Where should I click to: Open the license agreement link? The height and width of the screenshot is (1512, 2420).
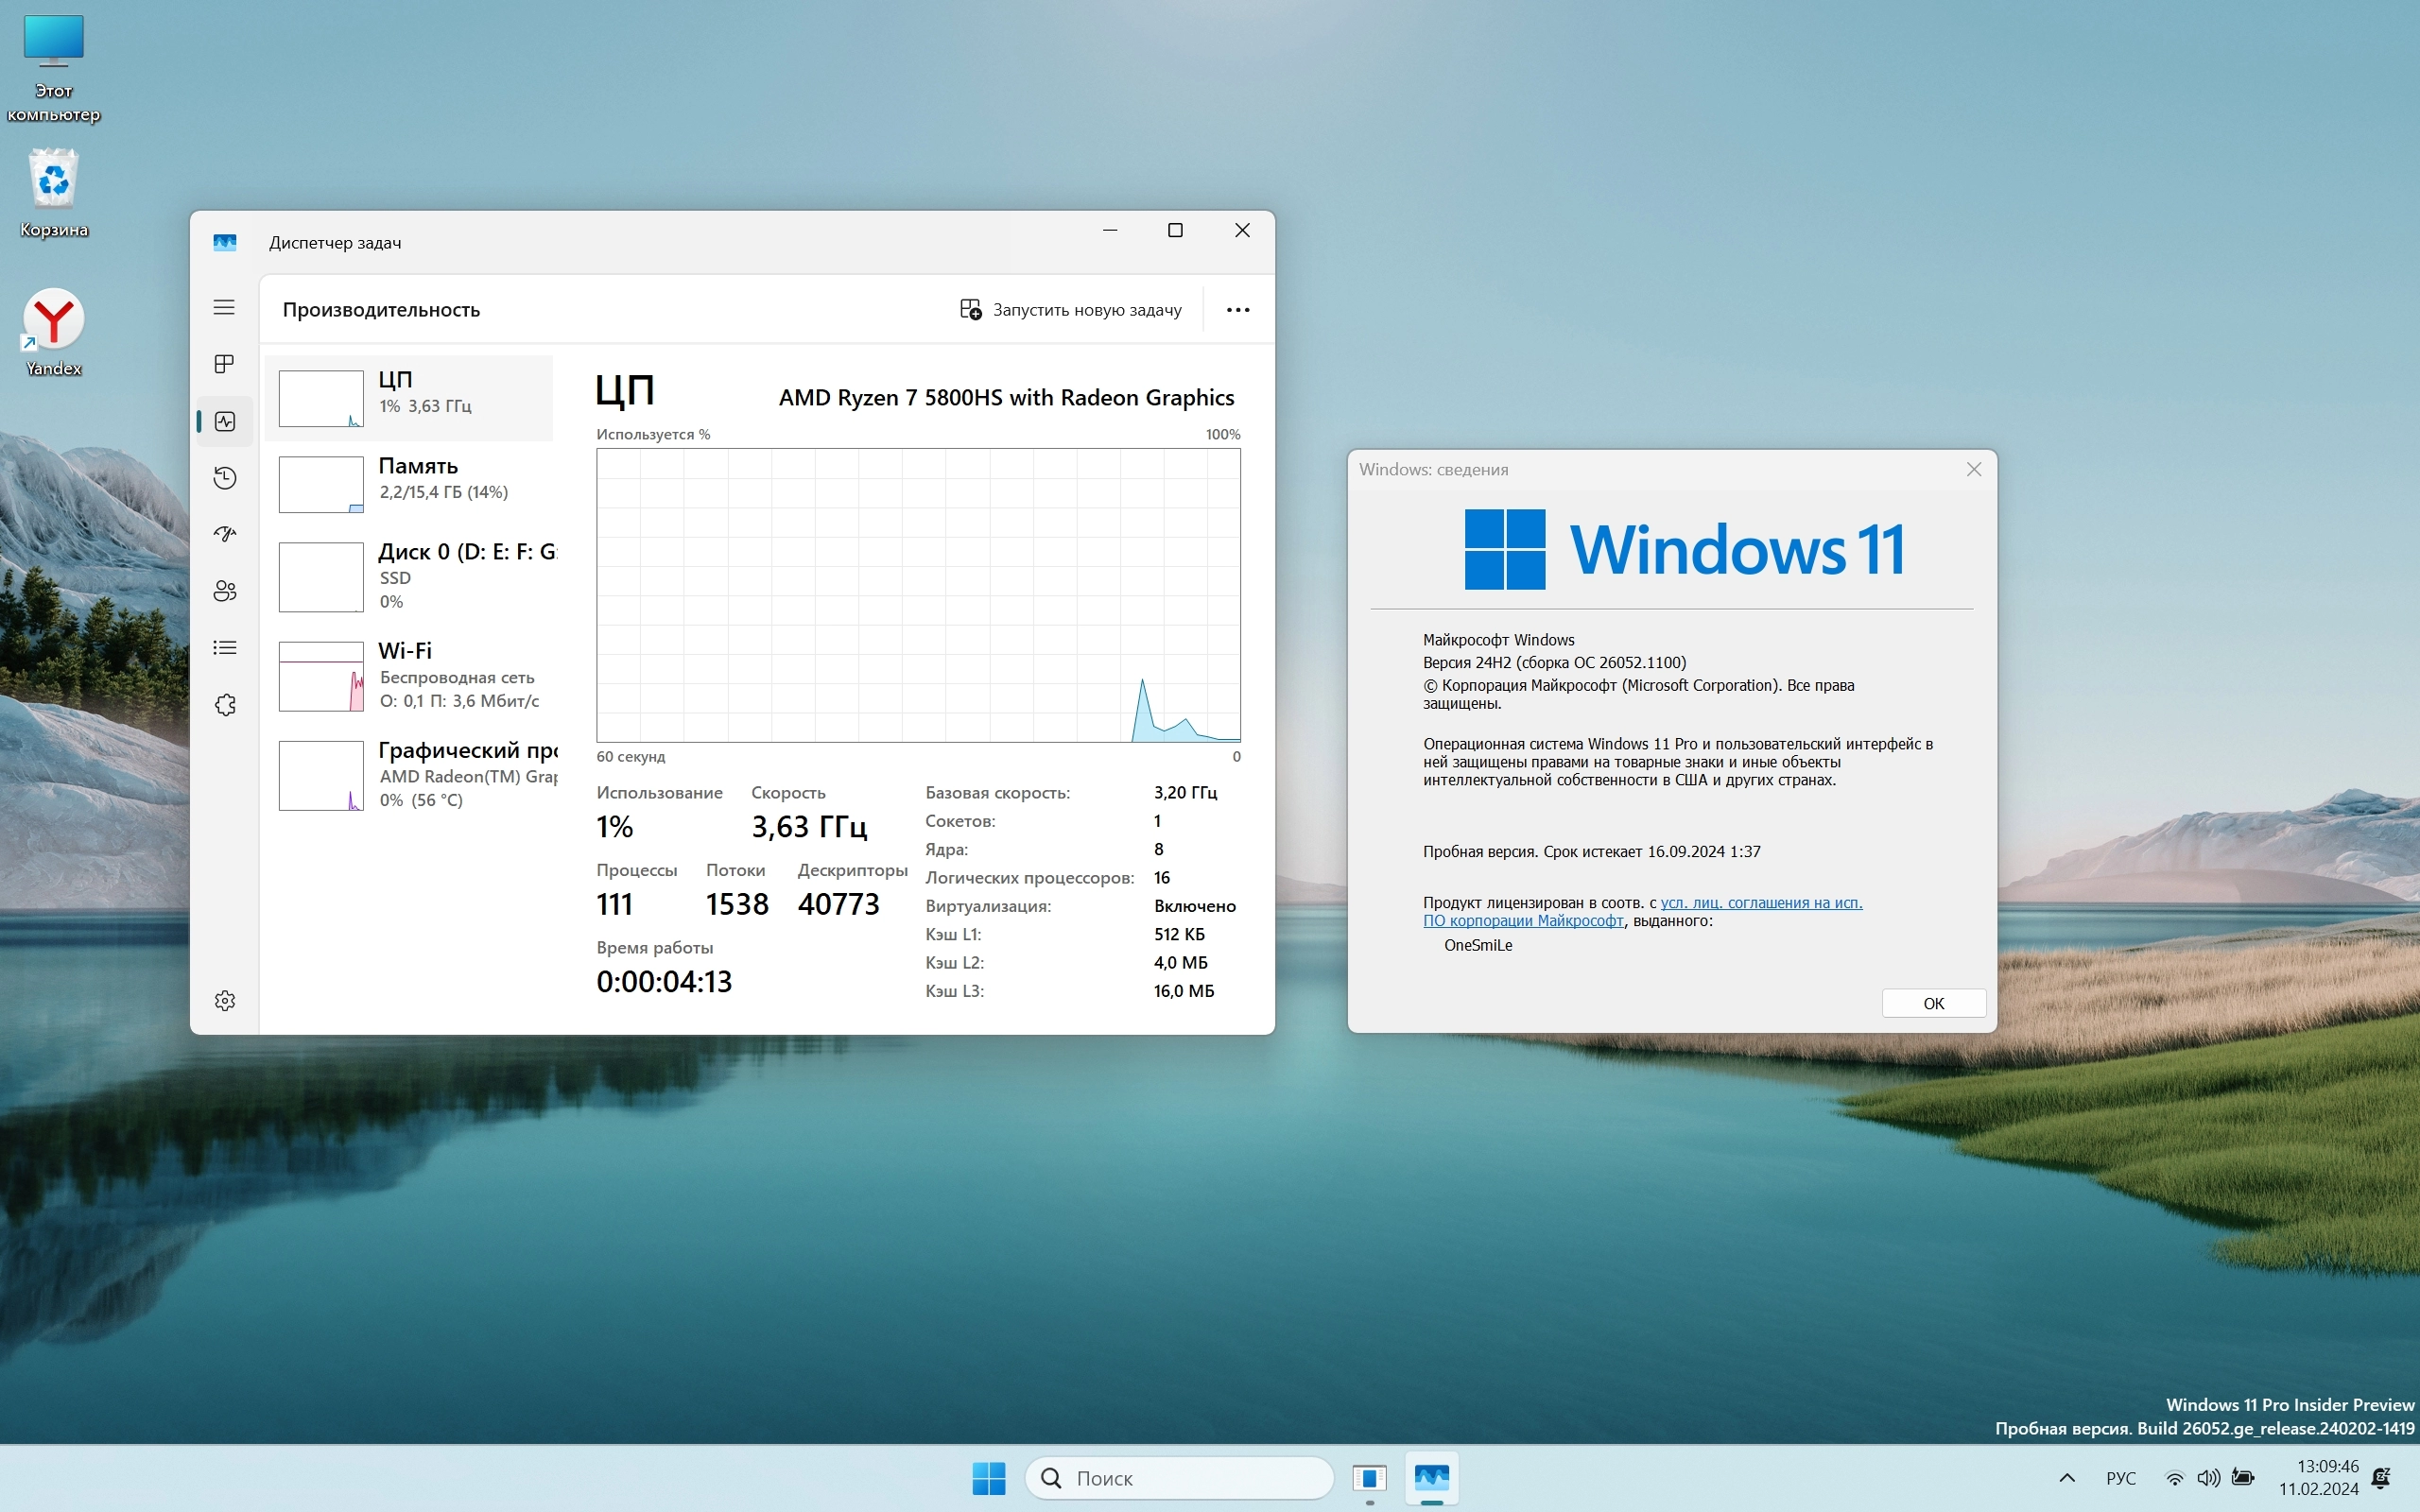pyautogui.click(x=1760, y=903)
